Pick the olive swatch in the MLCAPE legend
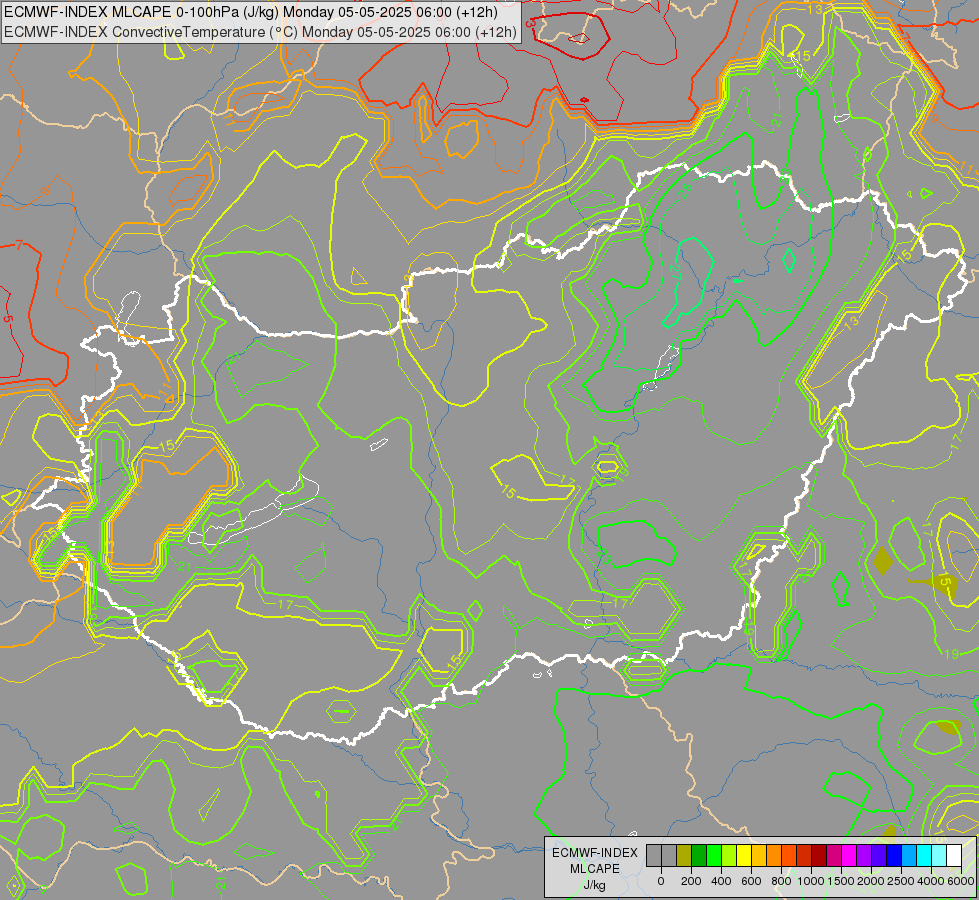 pos(684,855)
